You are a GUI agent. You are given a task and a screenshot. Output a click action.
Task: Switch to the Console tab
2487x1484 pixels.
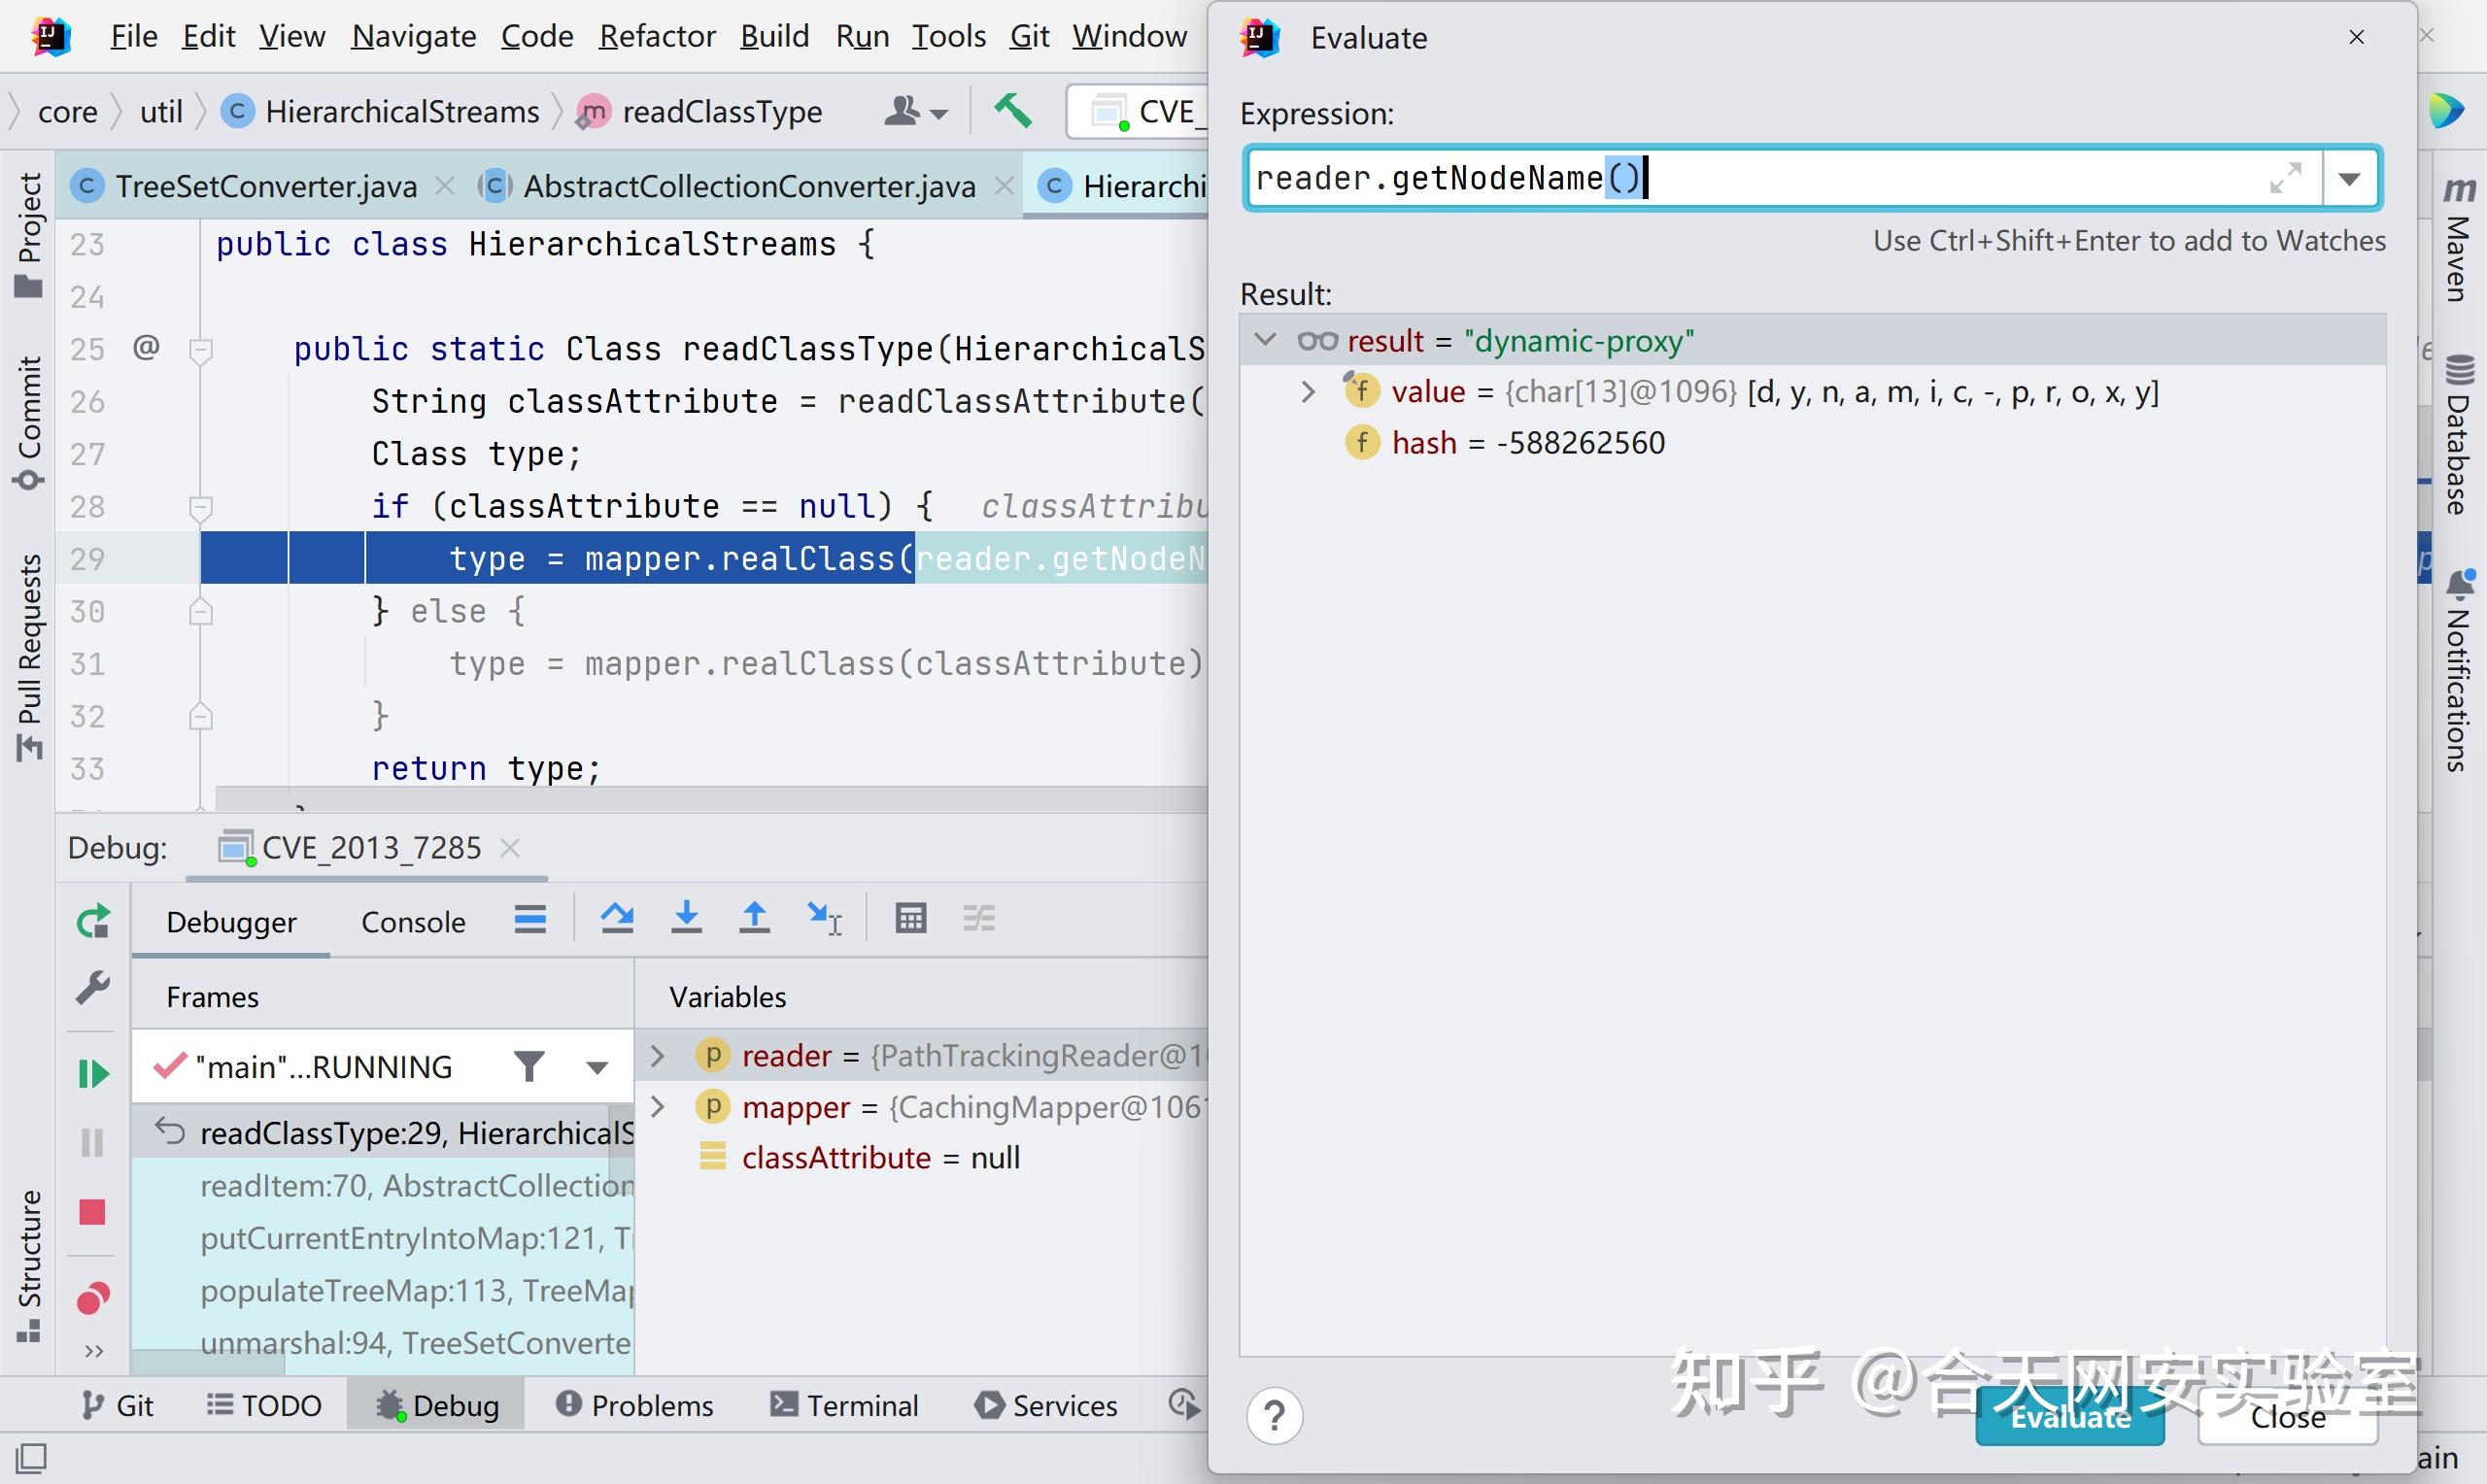pos(412,921)
